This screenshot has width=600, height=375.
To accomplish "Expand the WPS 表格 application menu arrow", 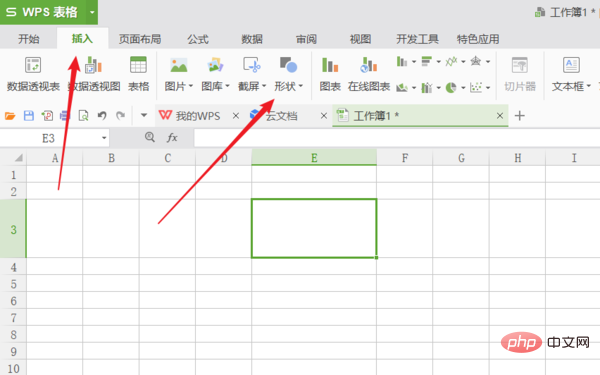I will (92, 12).
